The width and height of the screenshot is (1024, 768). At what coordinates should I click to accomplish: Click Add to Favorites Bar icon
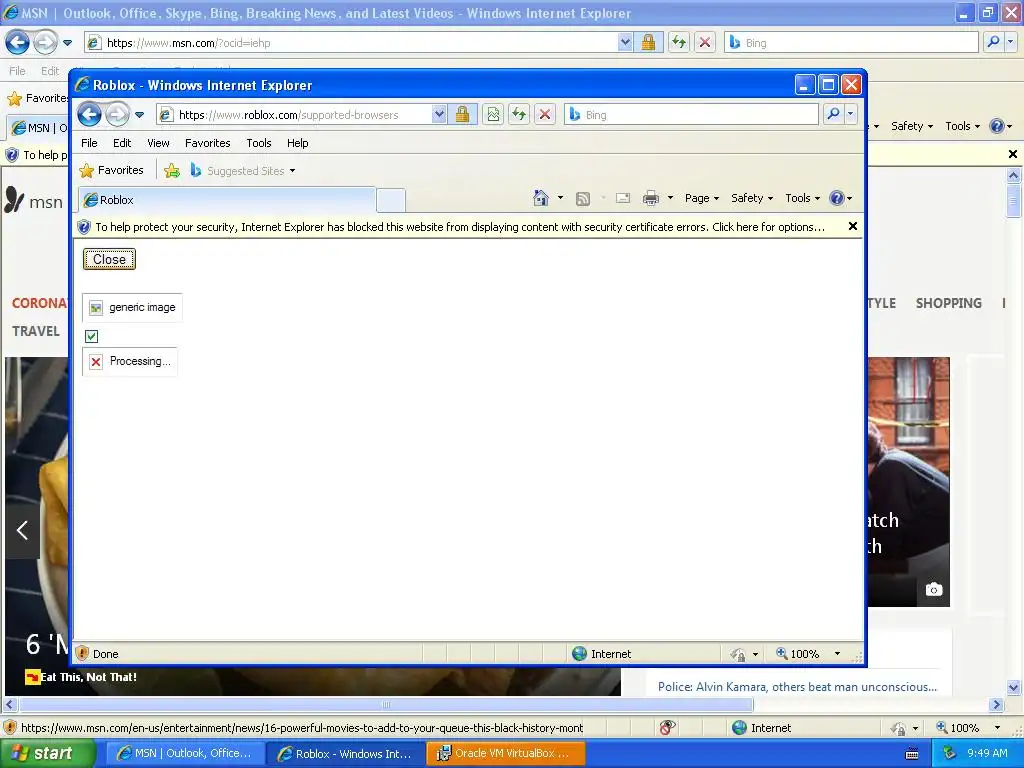(x=172, y=171)
